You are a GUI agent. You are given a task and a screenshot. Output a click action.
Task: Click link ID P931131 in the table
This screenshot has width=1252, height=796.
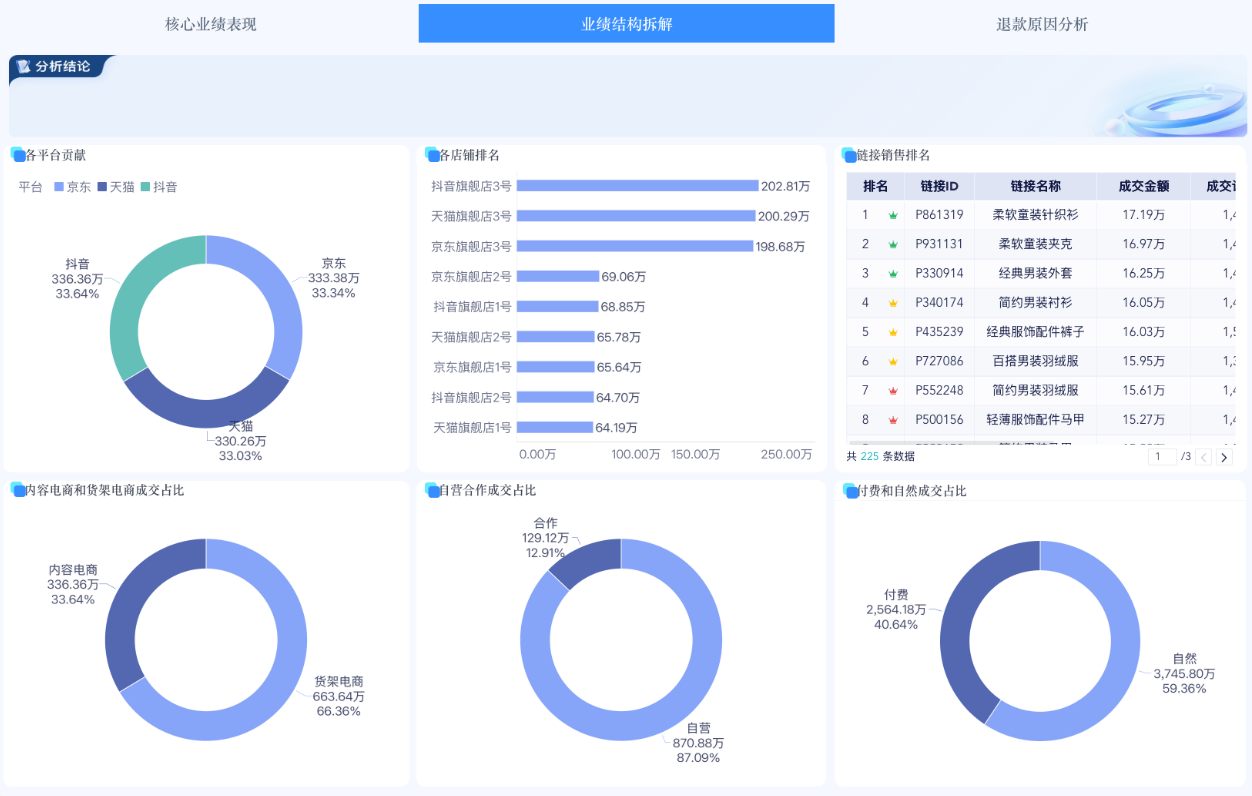939,244
